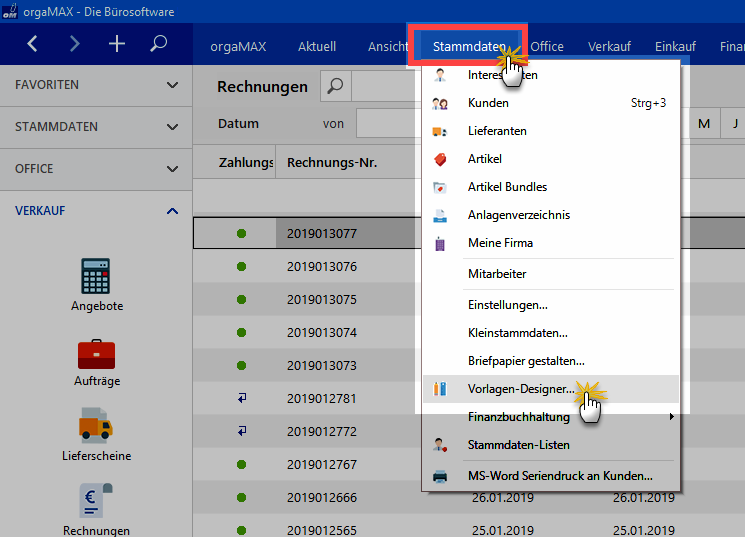The height and width of the screenshot is (537, 745).
Task: Open the Einkauf menu
Action: tap(675, 47)
